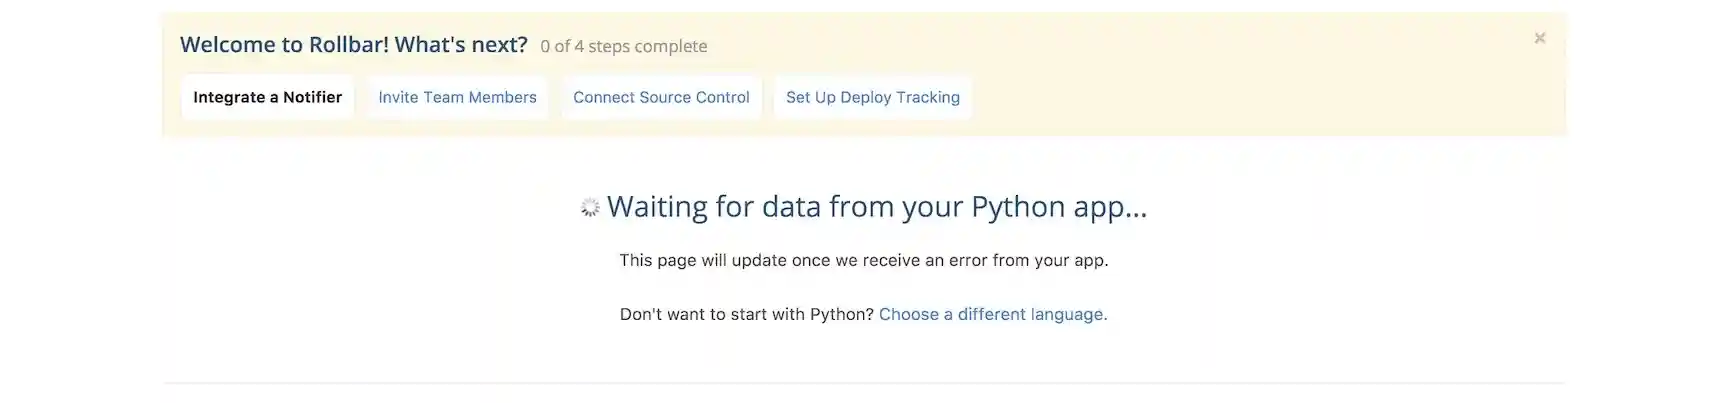Switch to Connect Source Control step
The height and width of the screenshot is (403, 1728).
coord(661,97)
